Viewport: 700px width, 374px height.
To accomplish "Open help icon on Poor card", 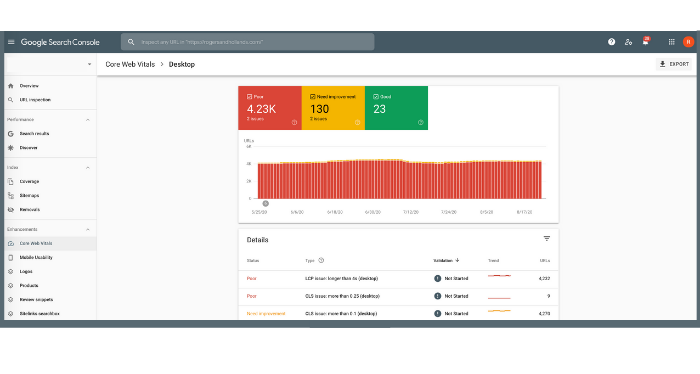I will point(294,122).
